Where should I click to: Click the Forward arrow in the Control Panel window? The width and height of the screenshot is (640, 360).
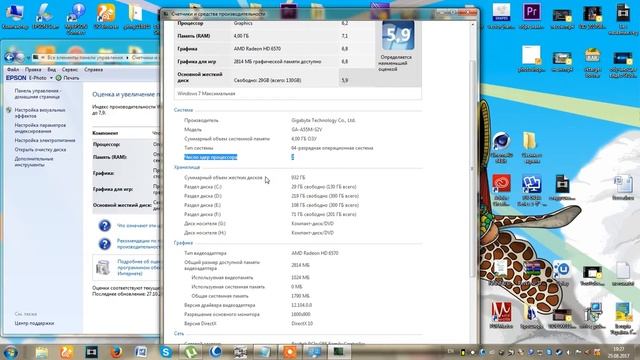coord(20,58)
